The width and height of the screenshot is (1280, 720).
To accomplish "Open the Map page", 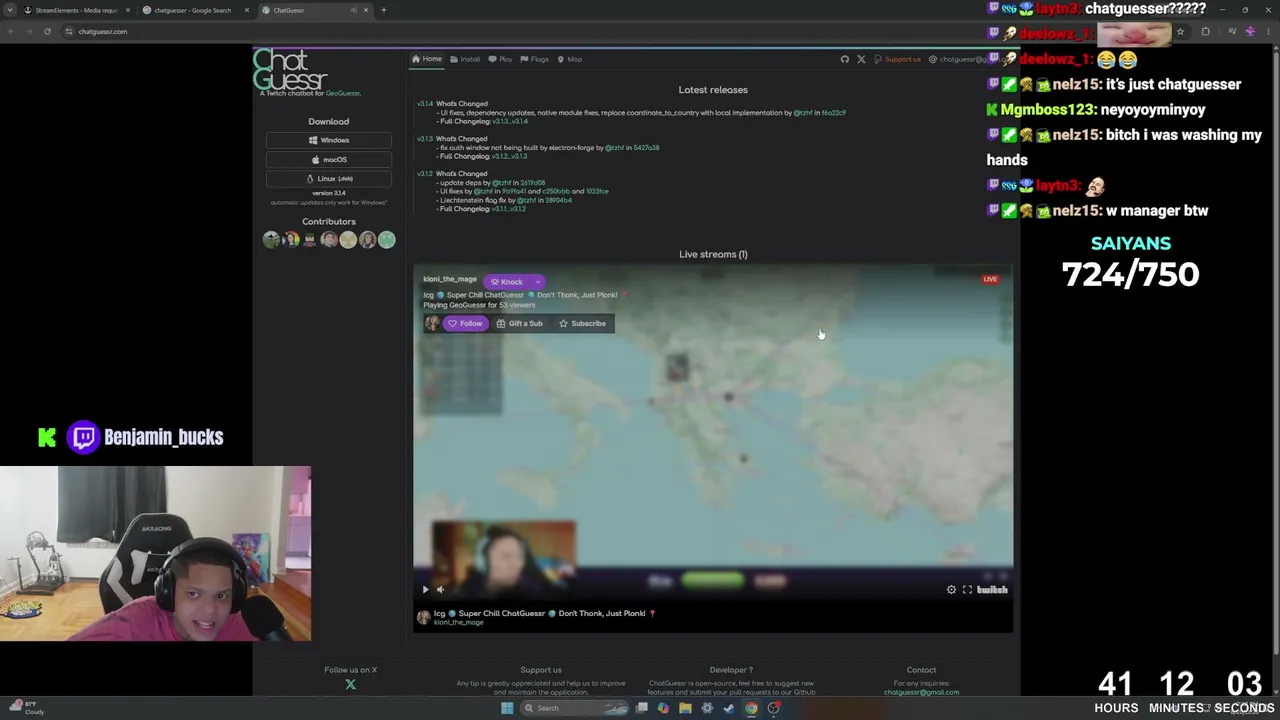I will pyautogui.click(x=569, y=59).
